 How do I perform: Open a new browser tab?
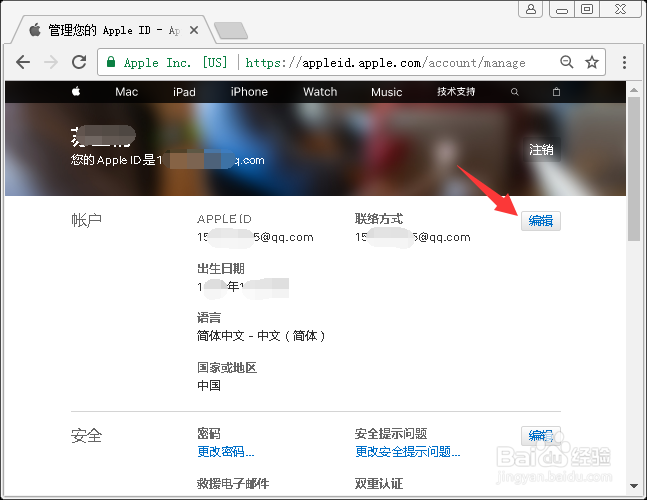pyautogui.click(x=231, y=31)
